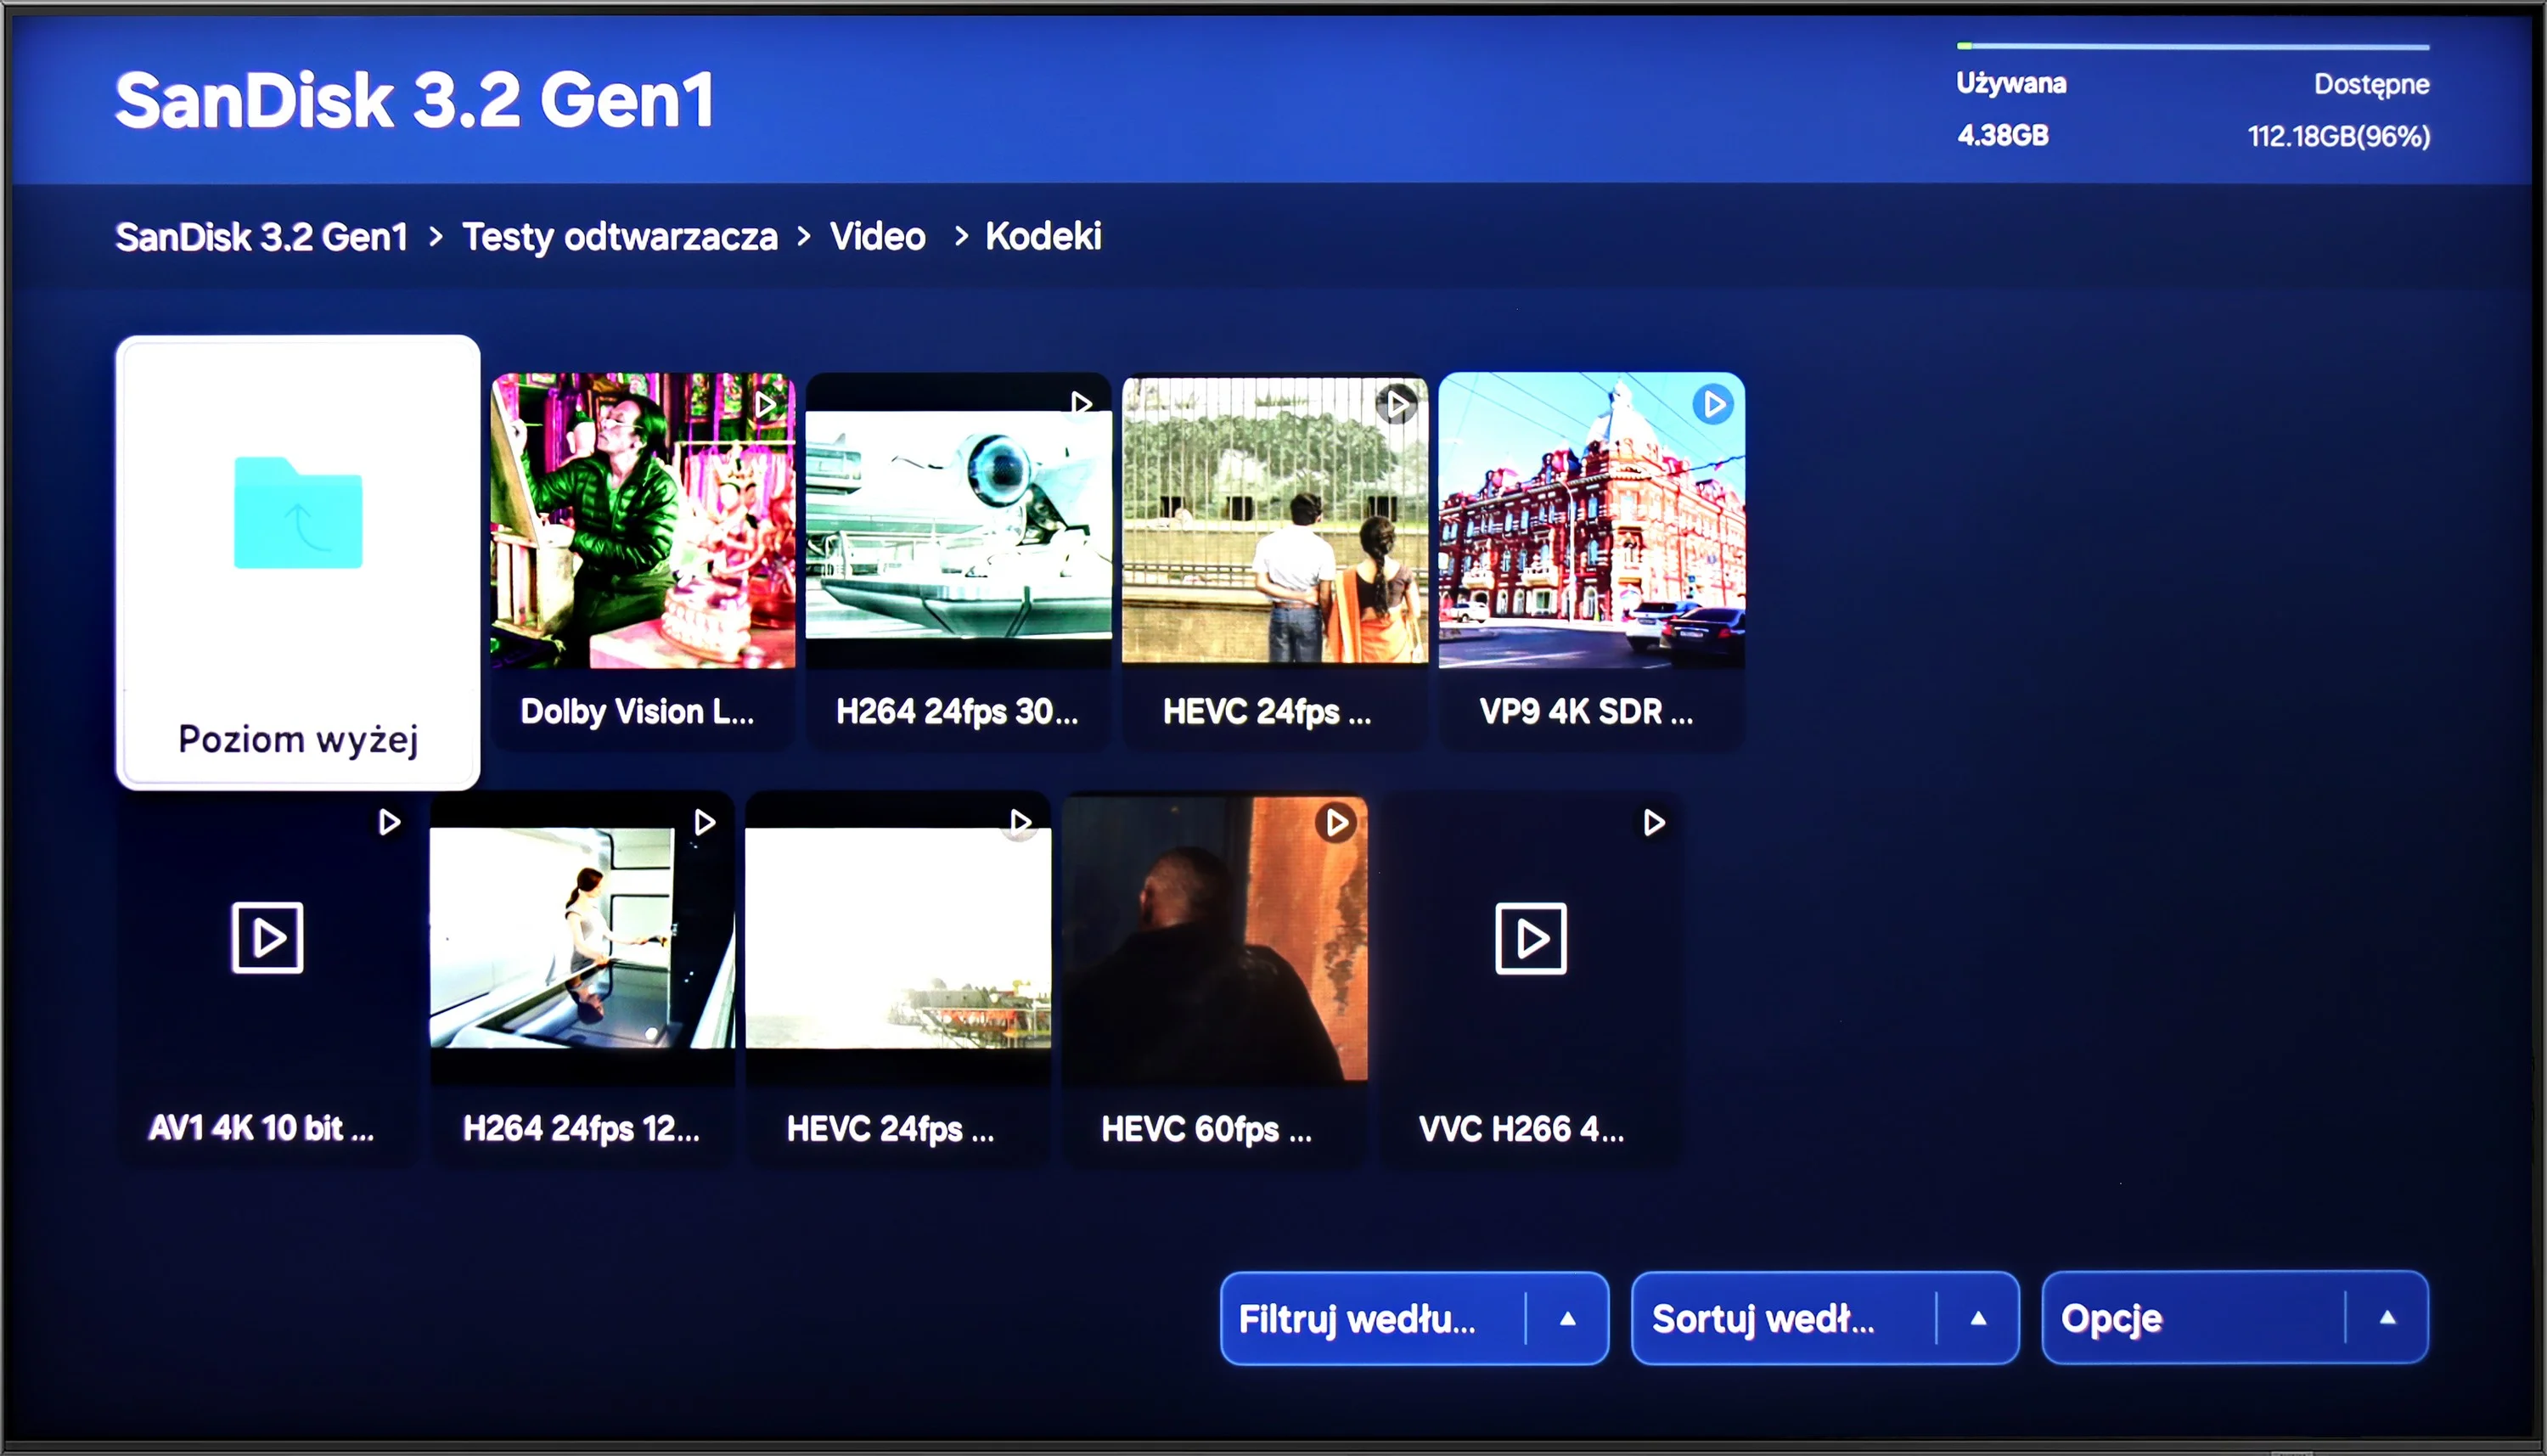Expand the Sortuj według dropdown
2547x1456 pixels.
coord(1825,1318)
